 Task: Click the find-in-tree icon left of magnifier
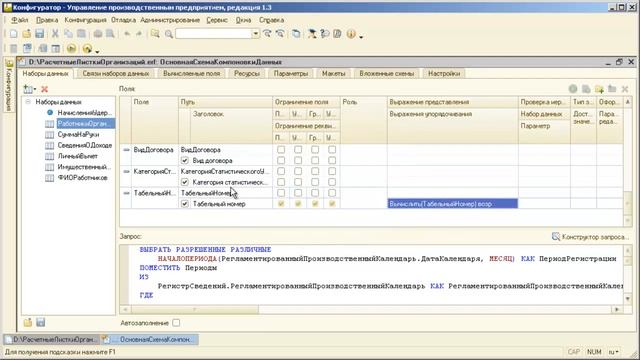click(155, 34)
